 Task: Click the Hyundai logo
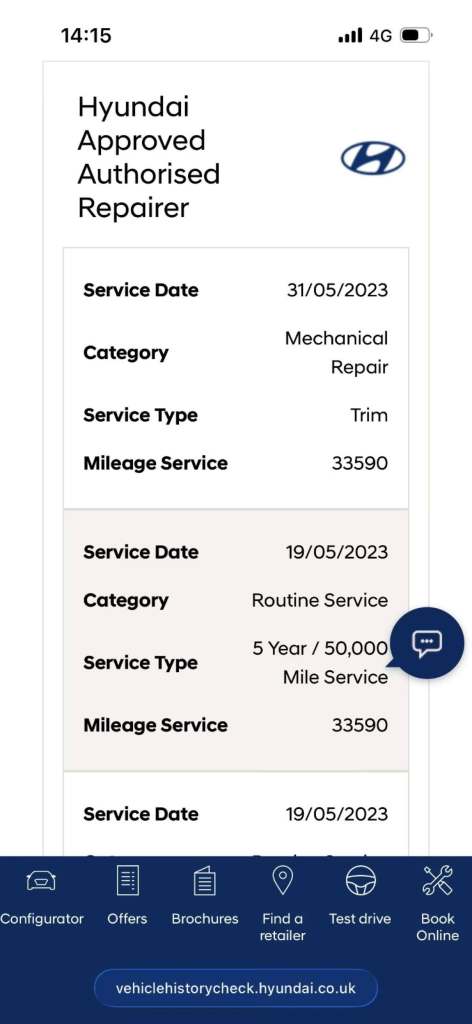click(373, 159)
